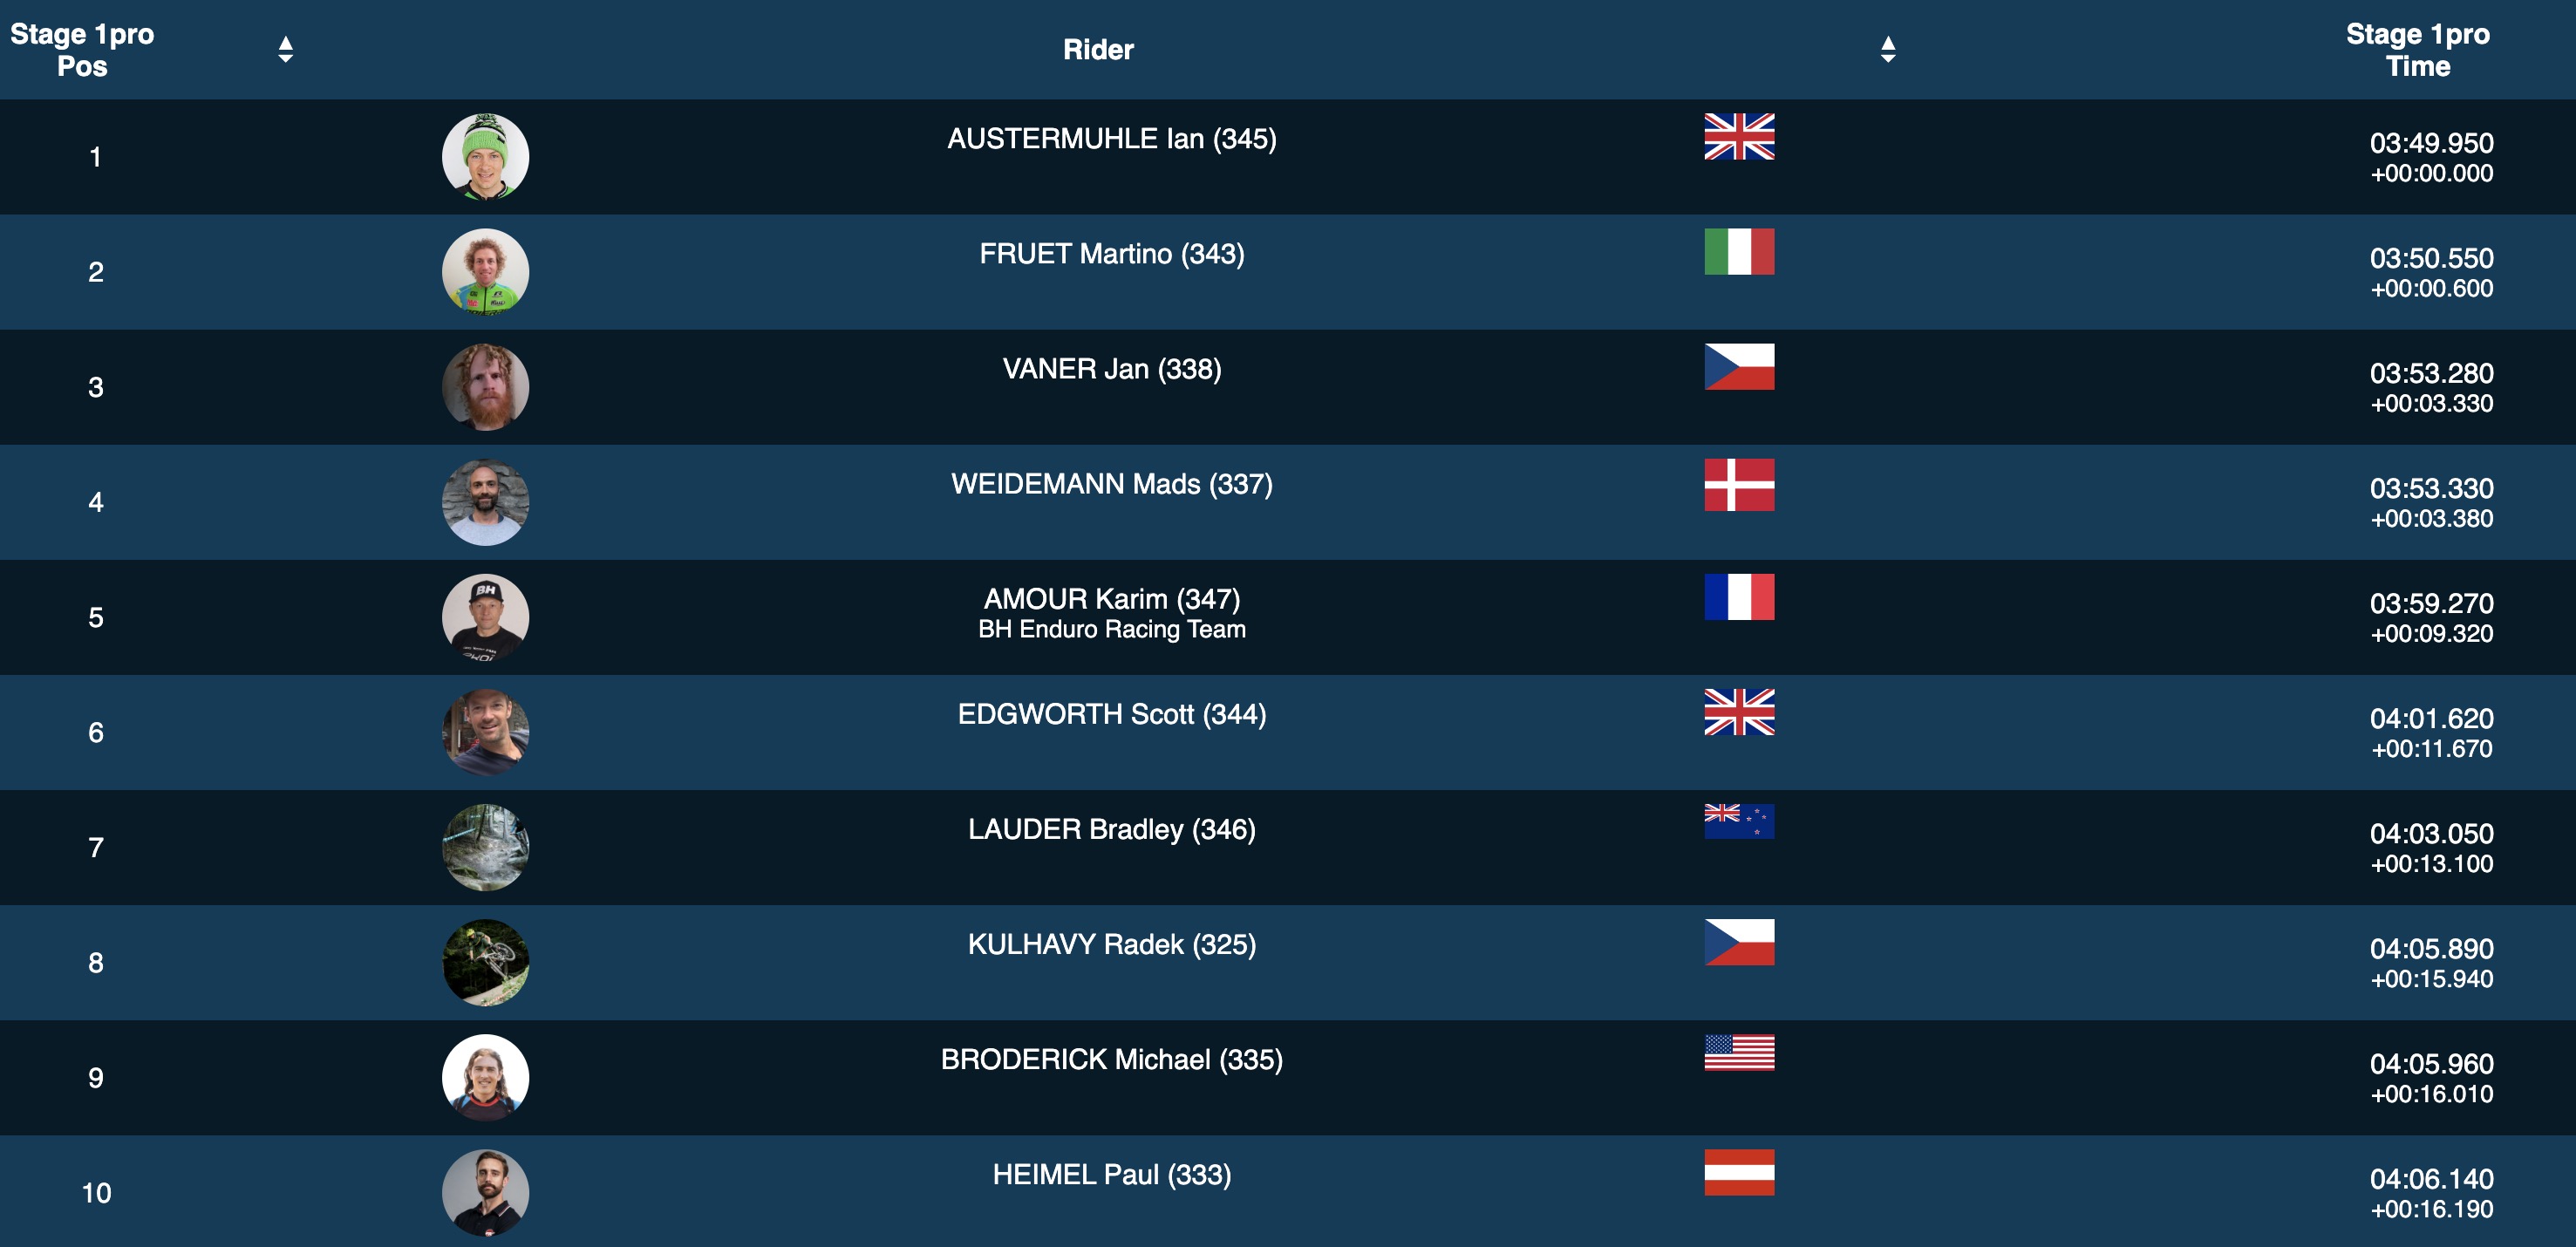The width and height of the screenshot is (2576, 1247).
Task: Click Jan Vaner's Czech flag
Action: click(x=1738, y=367)
